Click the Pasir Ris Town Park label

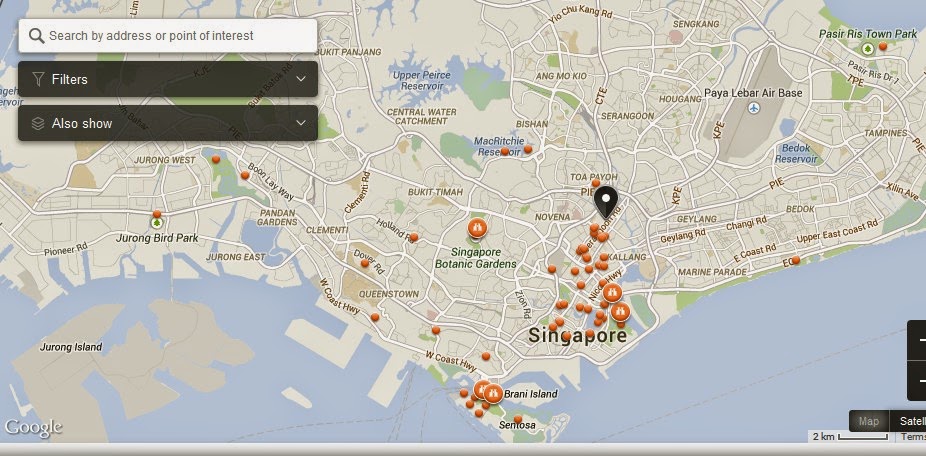coord(868,34)
